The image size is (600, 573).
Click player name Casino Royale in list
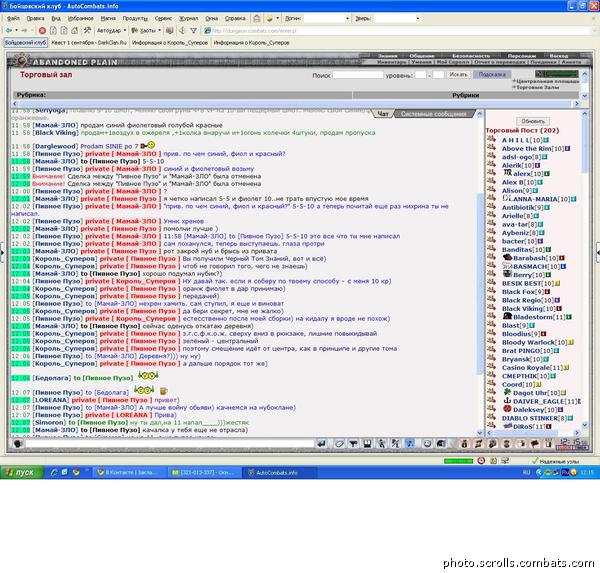pyautogui.click(x=526, y=367)
